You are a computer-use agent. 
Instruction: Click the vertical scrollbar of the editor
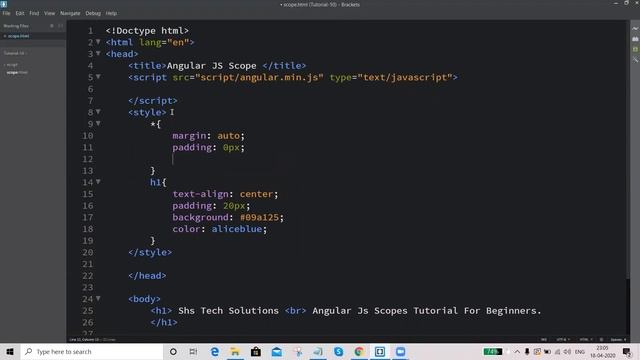(x=628, y=149)
